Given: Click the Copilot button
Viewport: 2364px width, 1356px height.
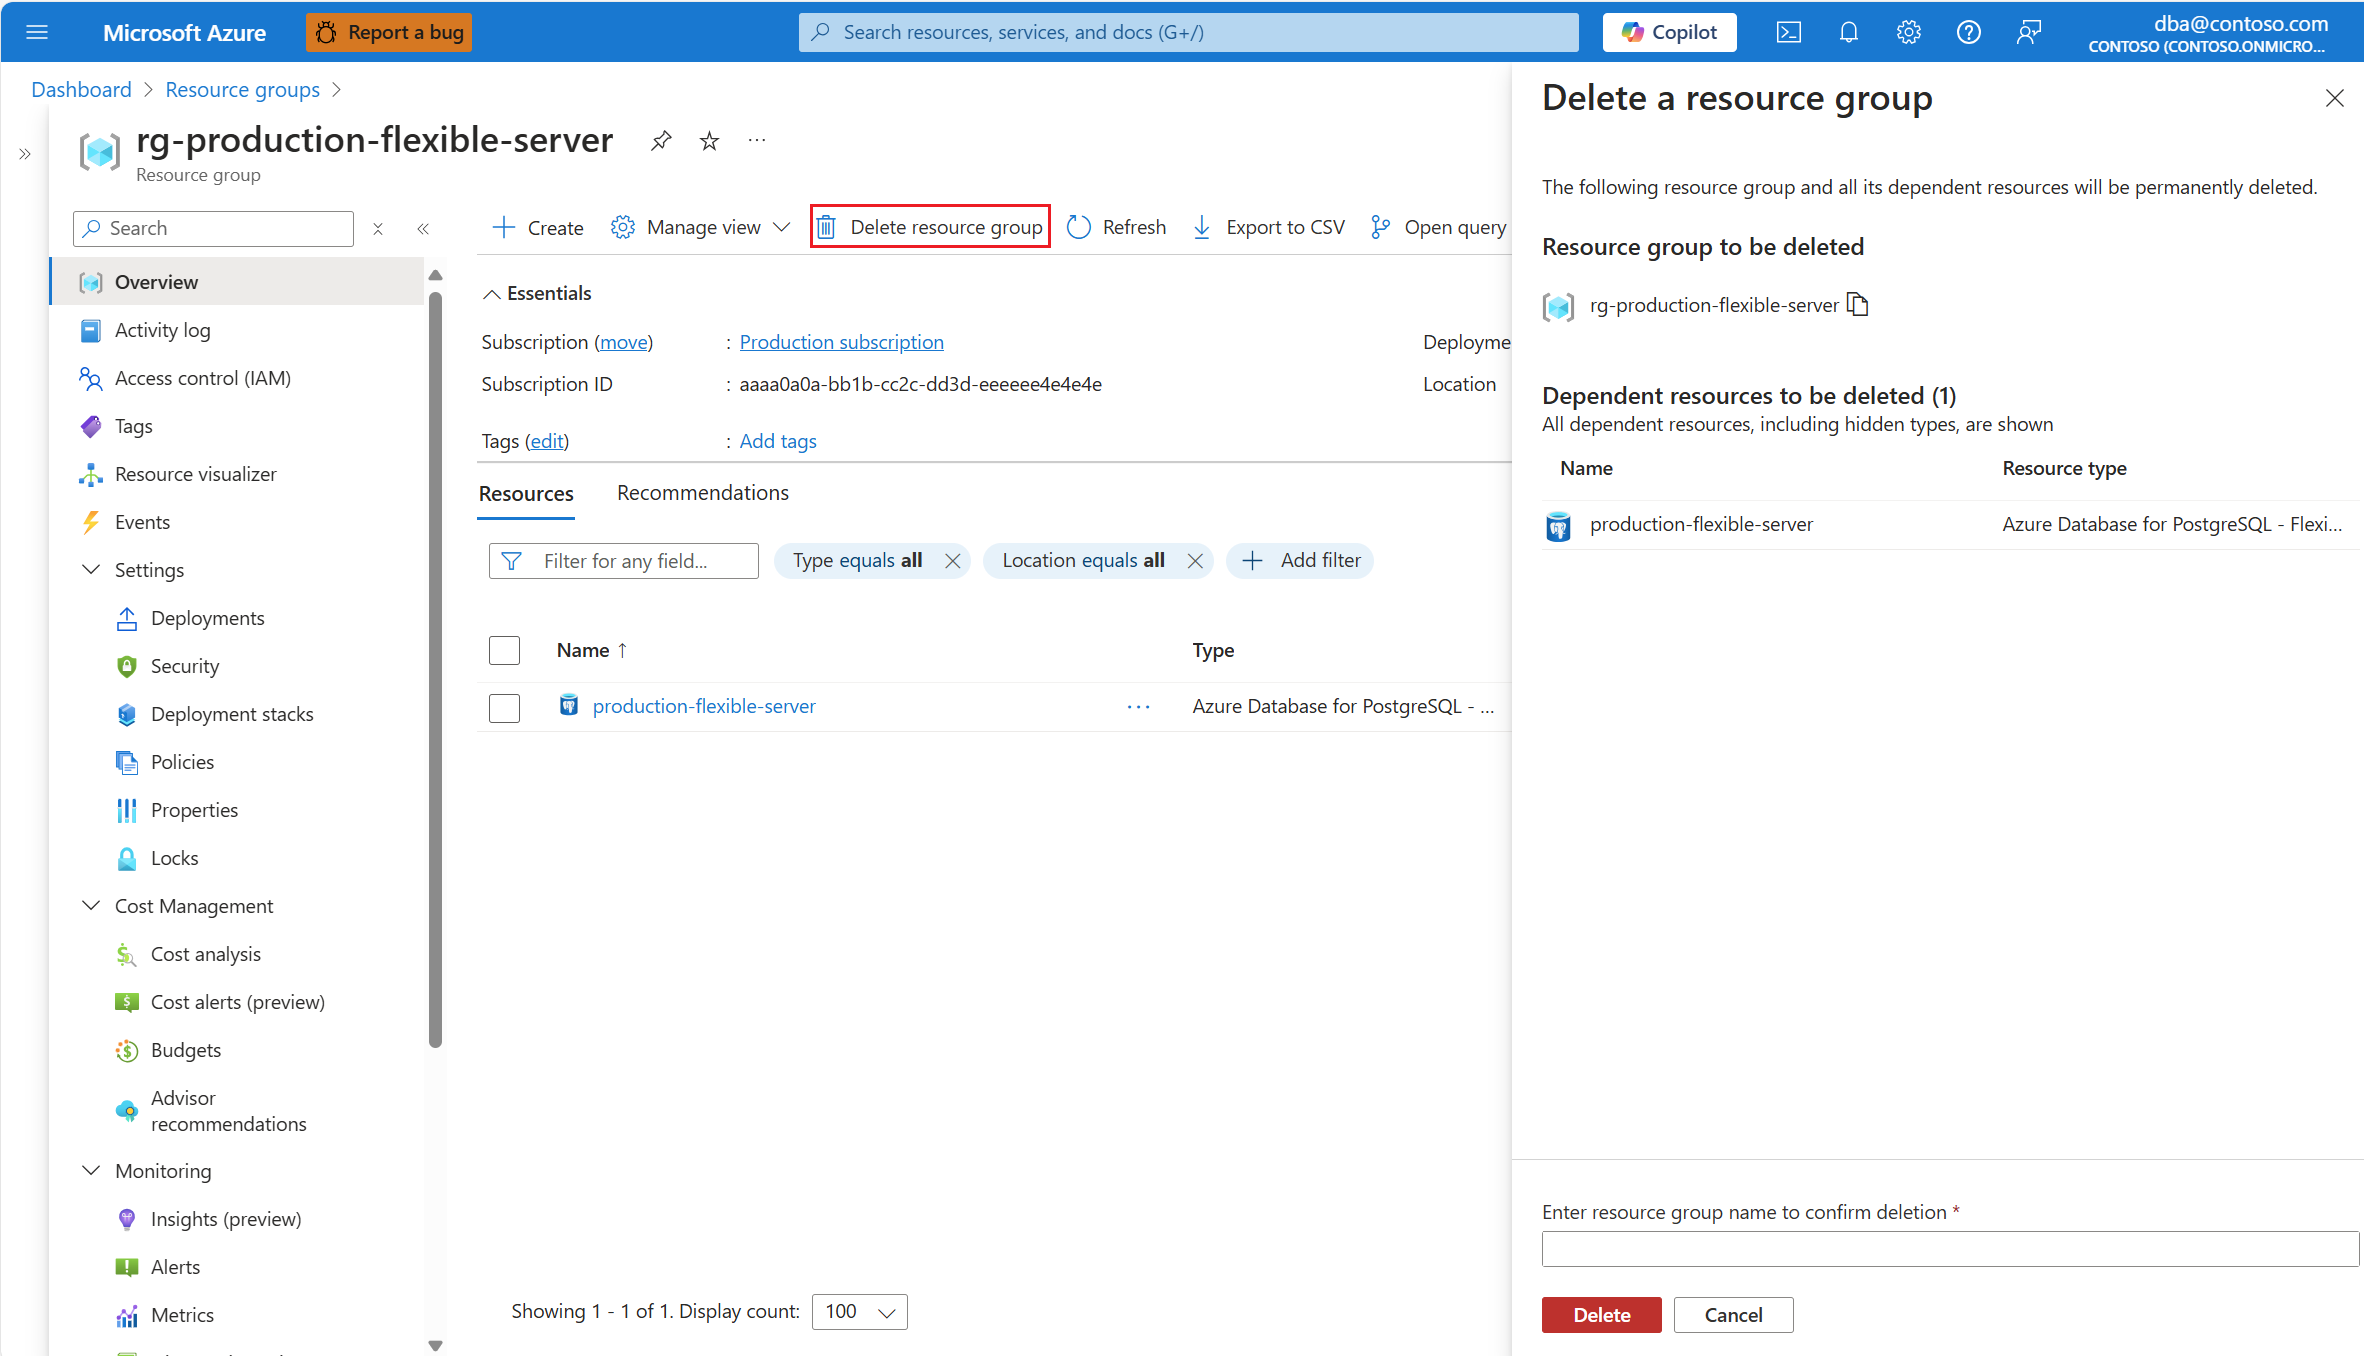Looking at the screenshot, I should pyautogui.click(x=1669, y=32).
